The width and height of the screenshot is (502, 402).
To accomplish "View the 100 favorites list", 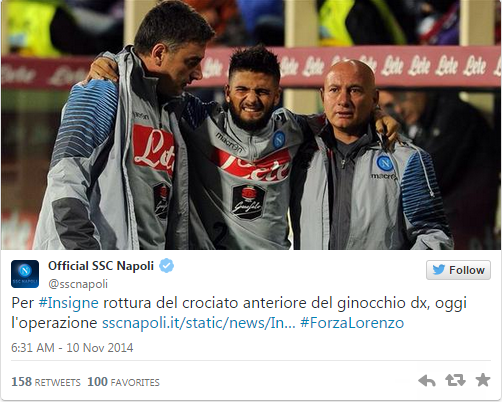I will (x=123, y=382).
